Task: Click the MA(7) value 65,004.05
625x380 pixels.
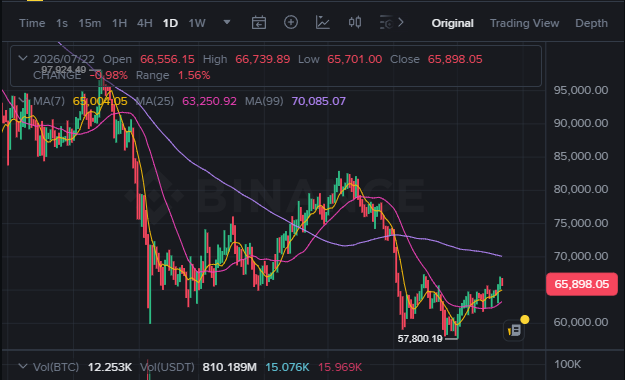Action: [100, 101]
